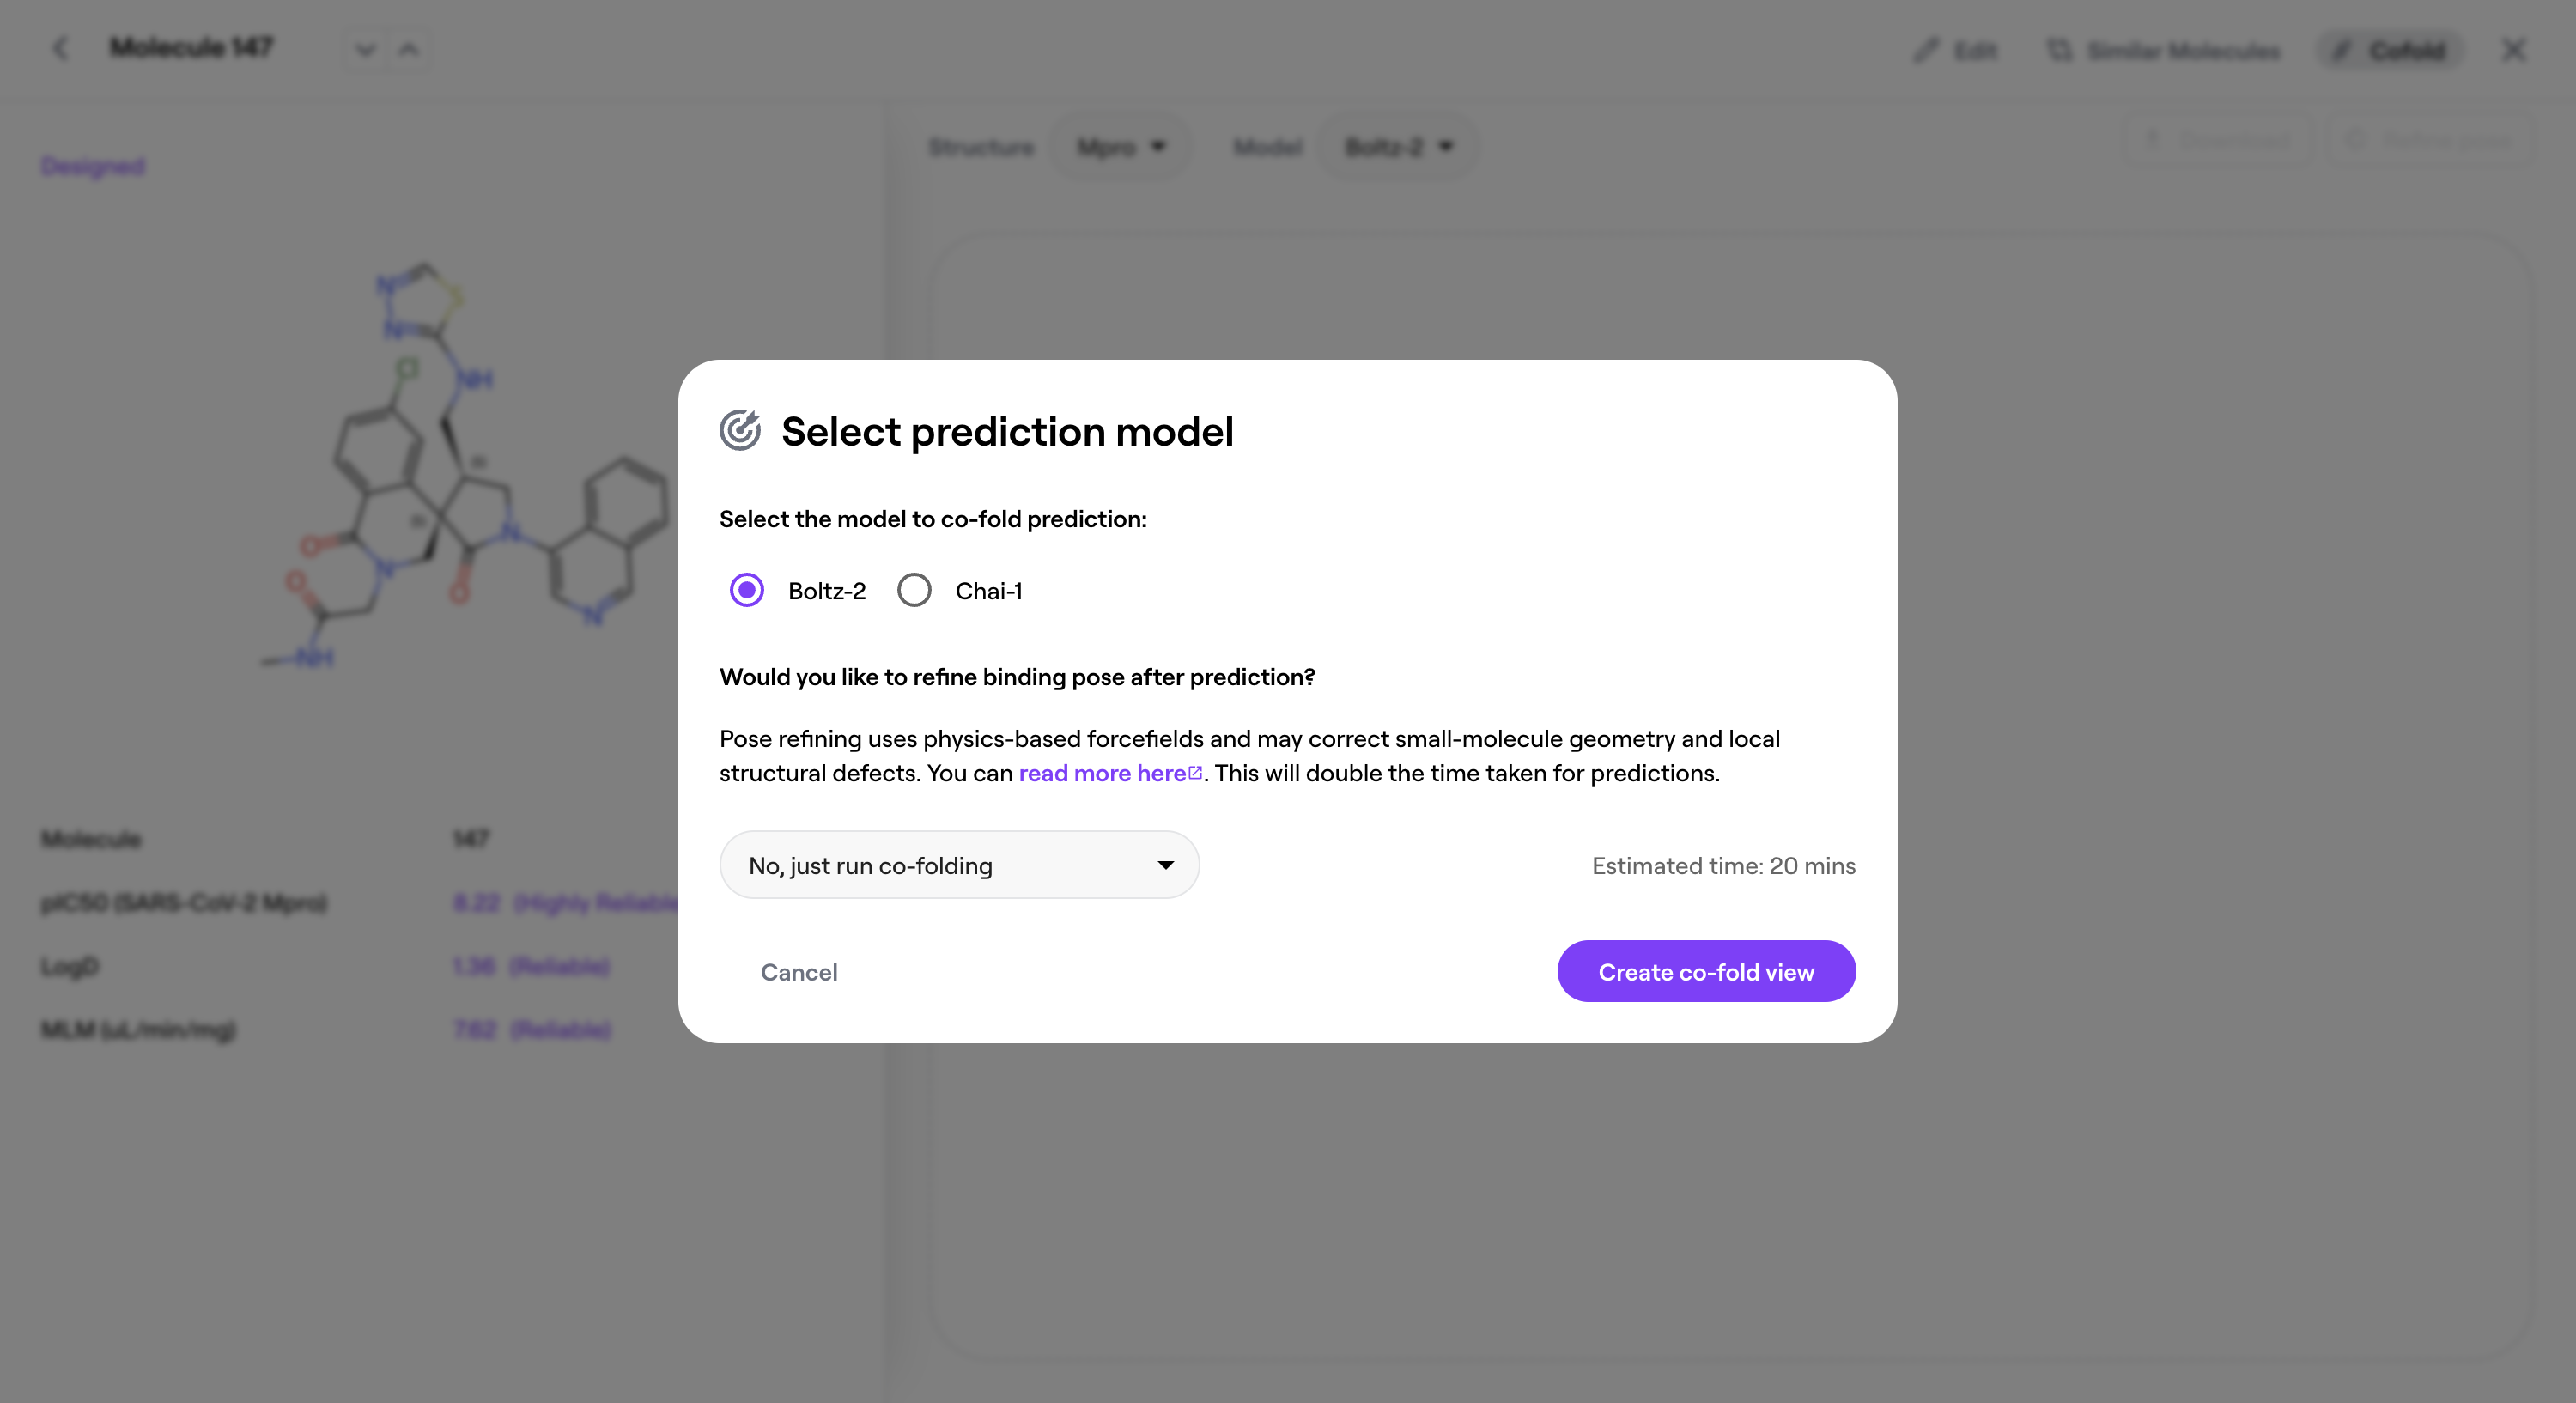
Task: Select the Boltz-2 radio button
Action: (747, 590)
